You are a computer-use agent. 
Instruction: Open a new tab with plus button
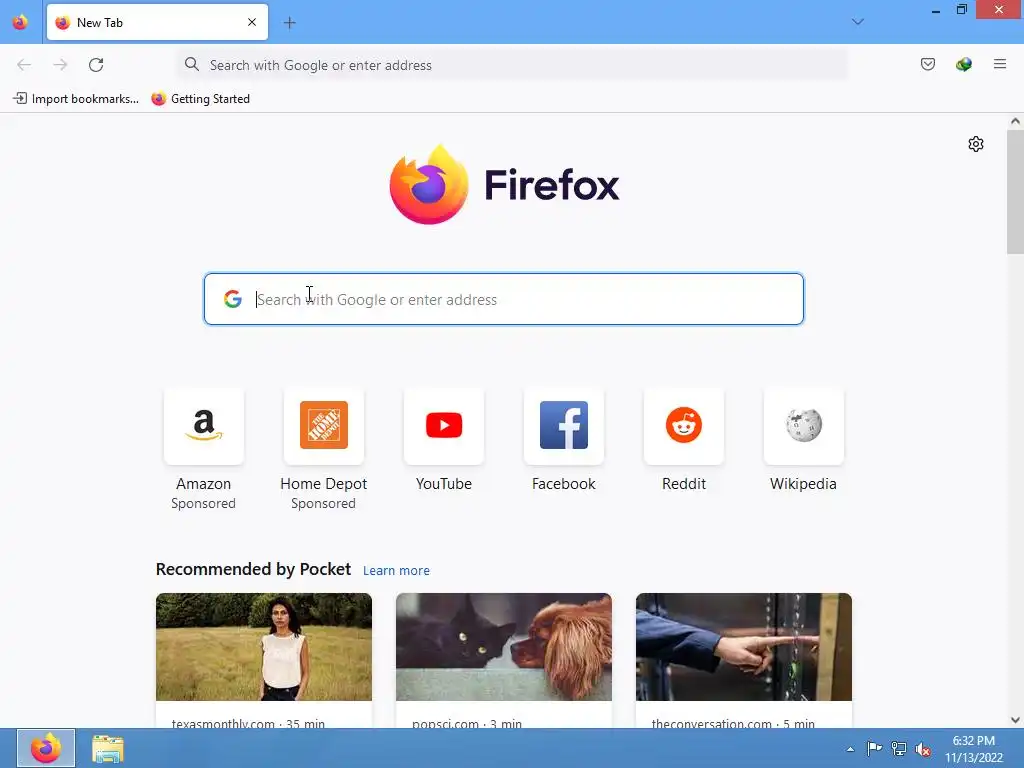coord(289,23)
